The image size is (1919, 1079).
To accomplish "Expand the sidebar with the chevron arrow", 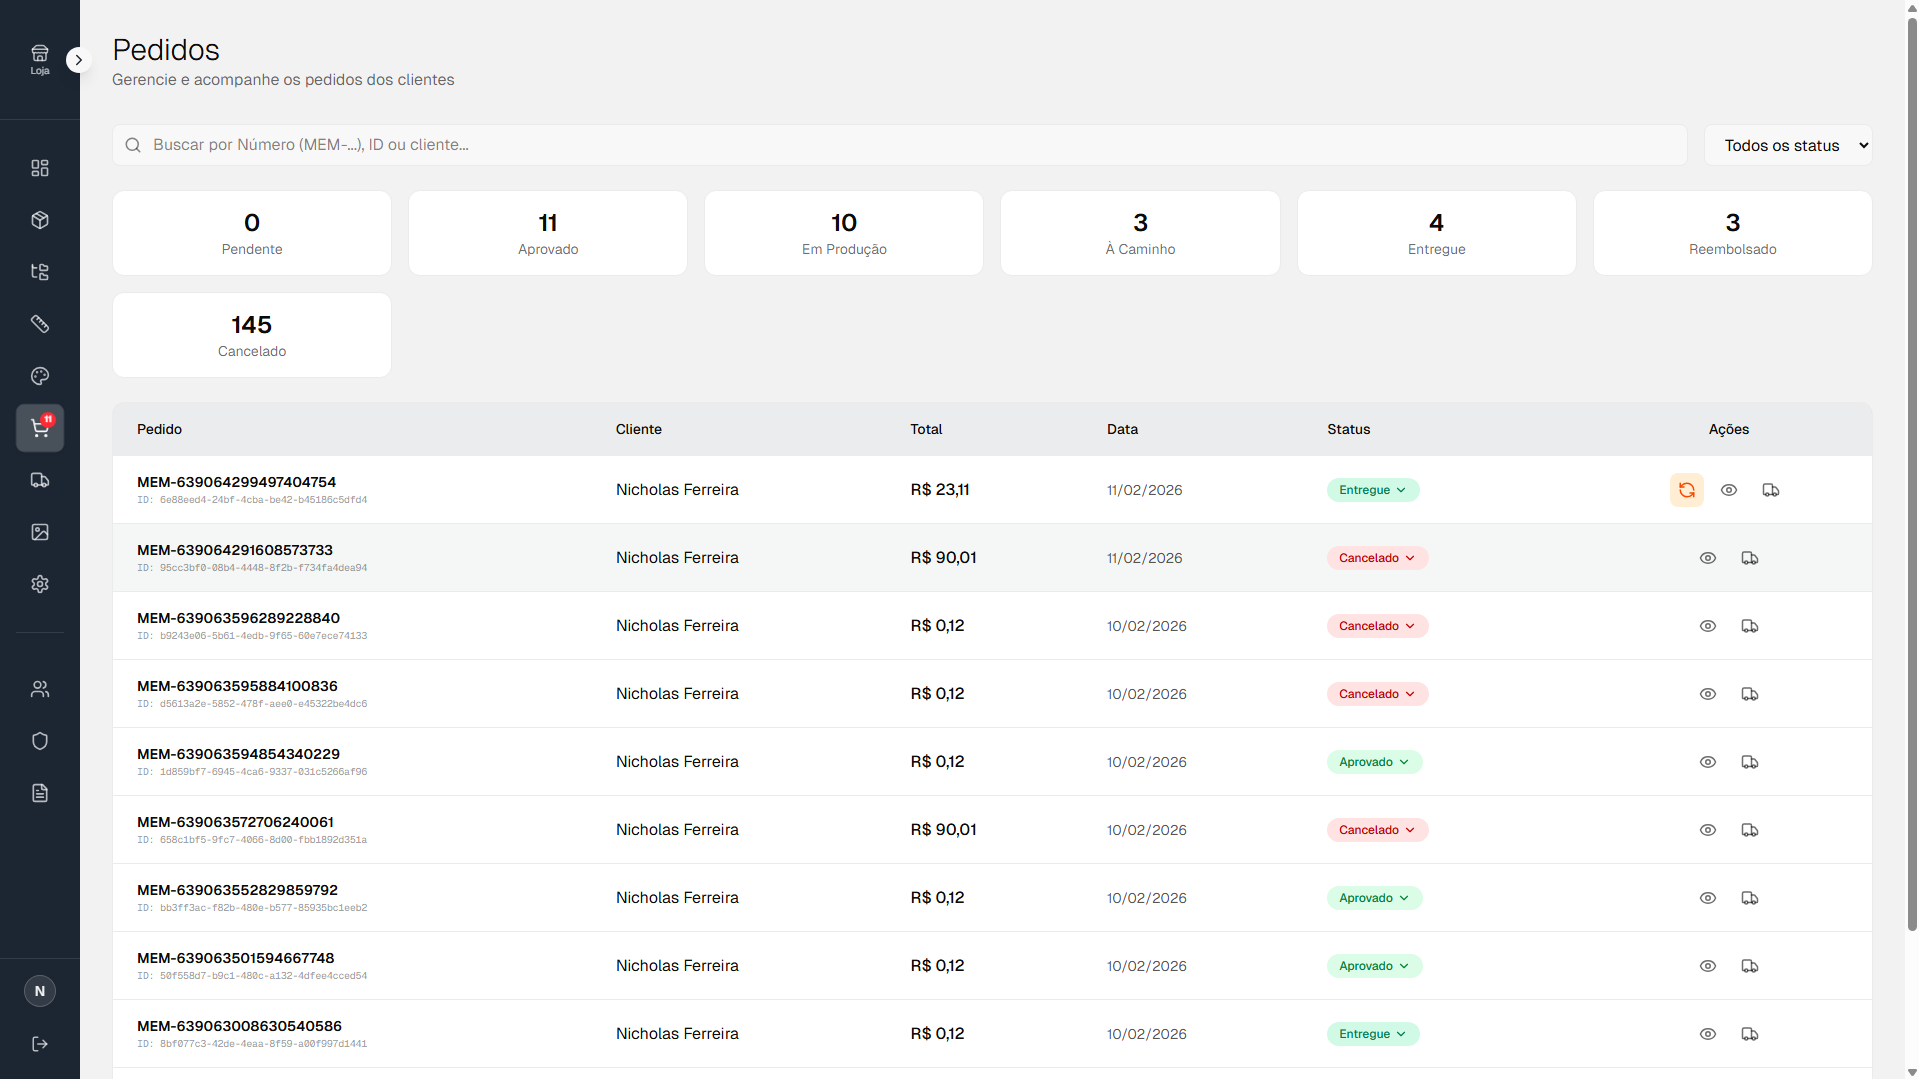I will [x=79, y=60].
